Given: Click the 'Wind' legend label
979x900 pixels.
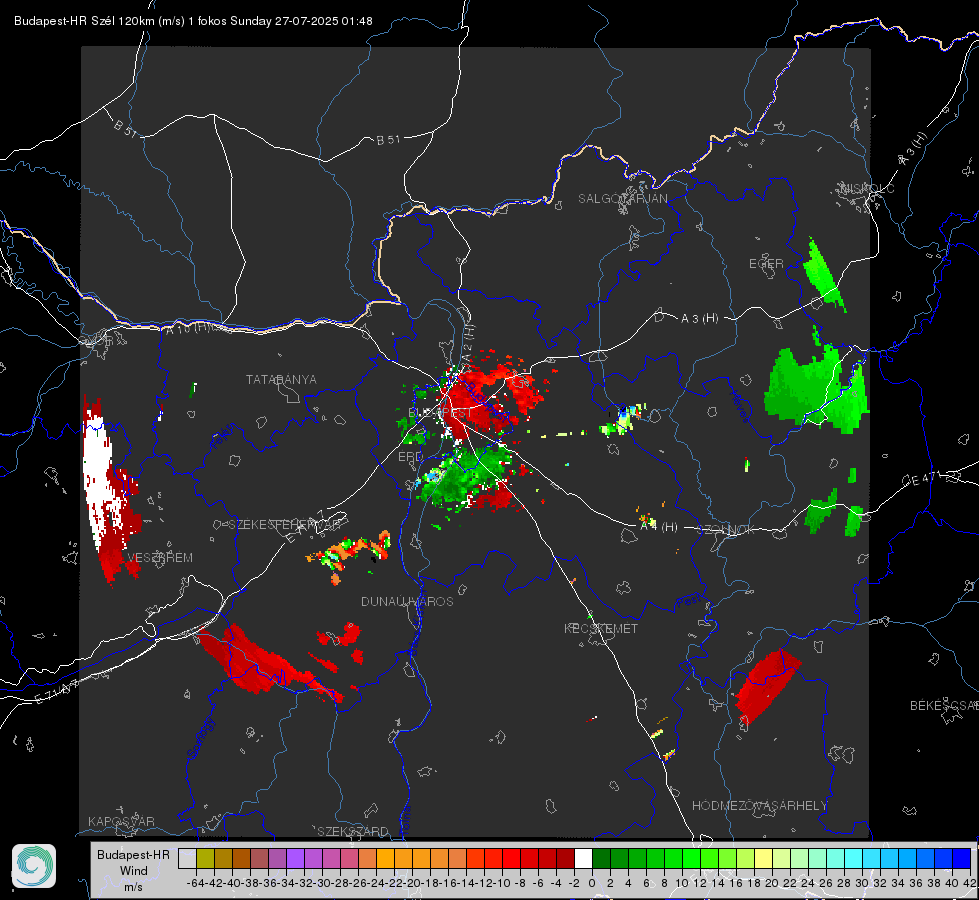Looking at the screenshot, I should 134,871.
